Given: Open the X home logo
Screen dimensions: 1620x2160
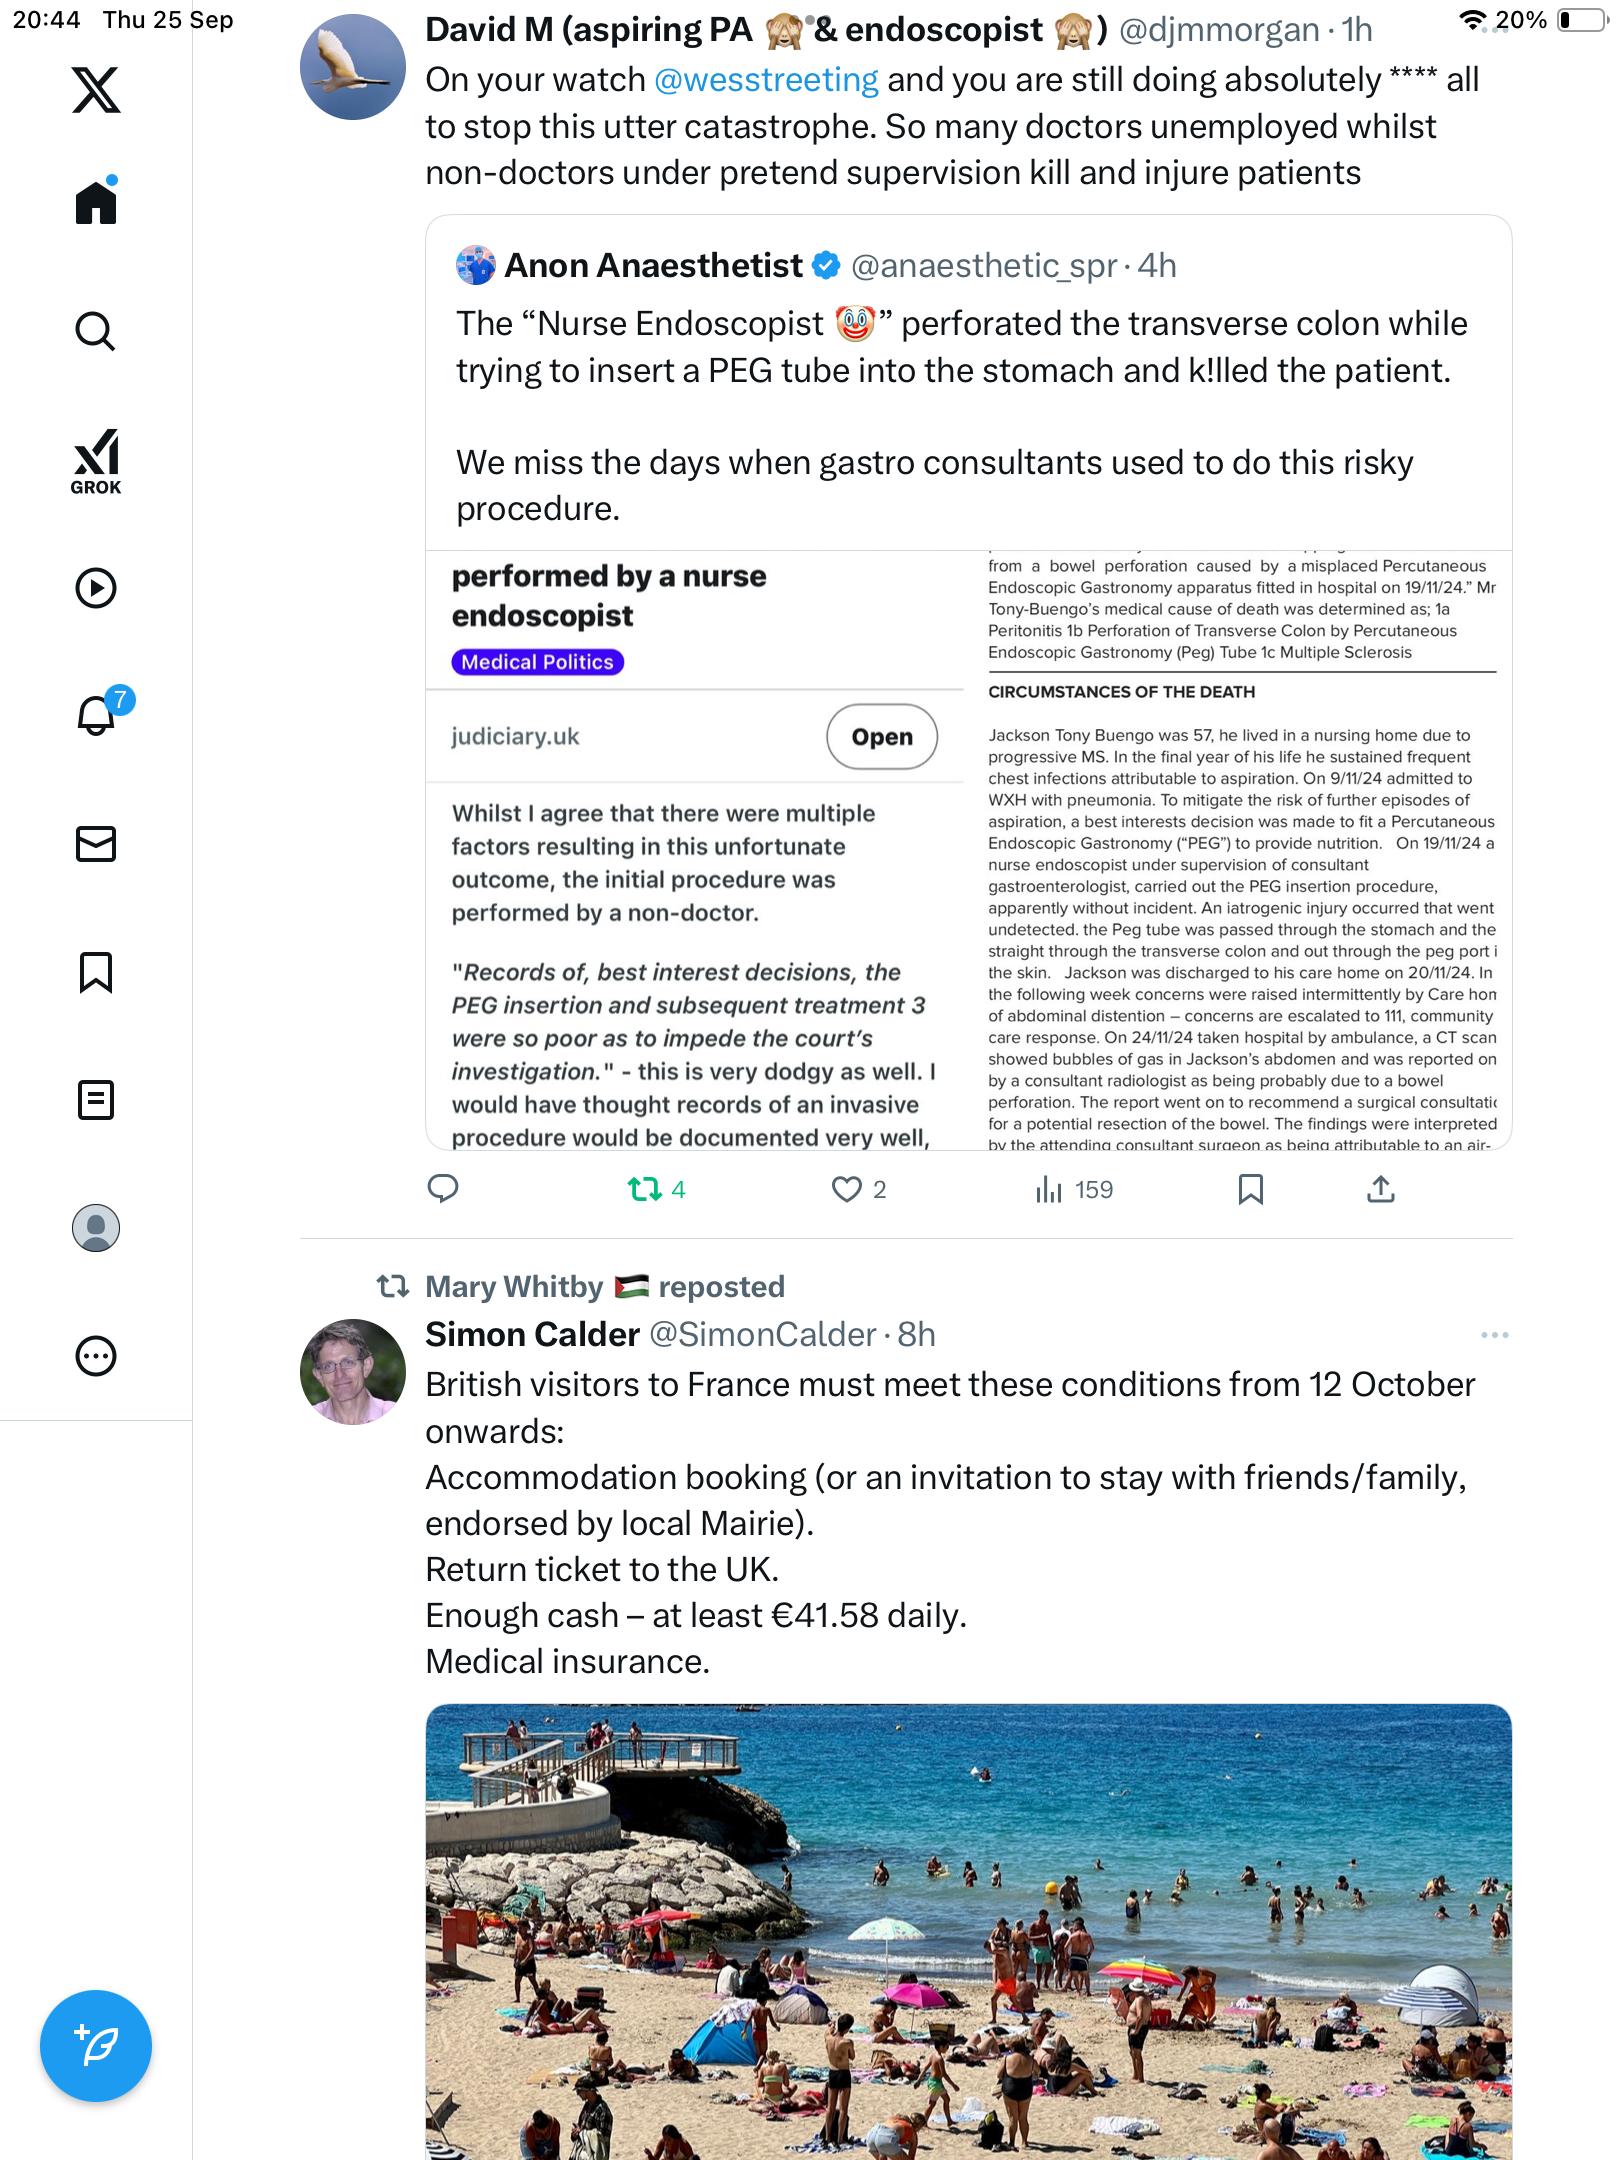Looking at the screenshot, I should pos(96,90).
